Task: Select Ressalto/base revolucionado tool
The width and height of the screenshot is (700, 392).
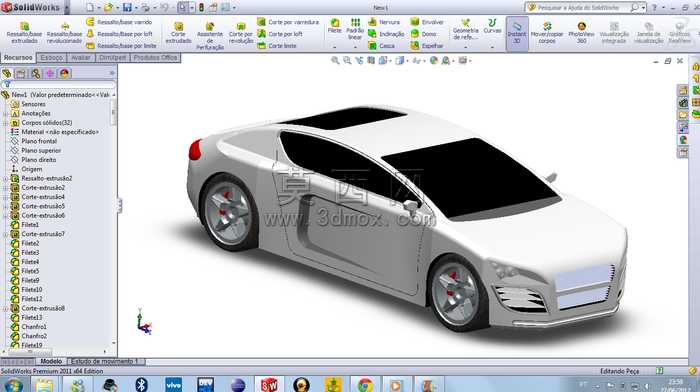Action: (x=64, y=33)
